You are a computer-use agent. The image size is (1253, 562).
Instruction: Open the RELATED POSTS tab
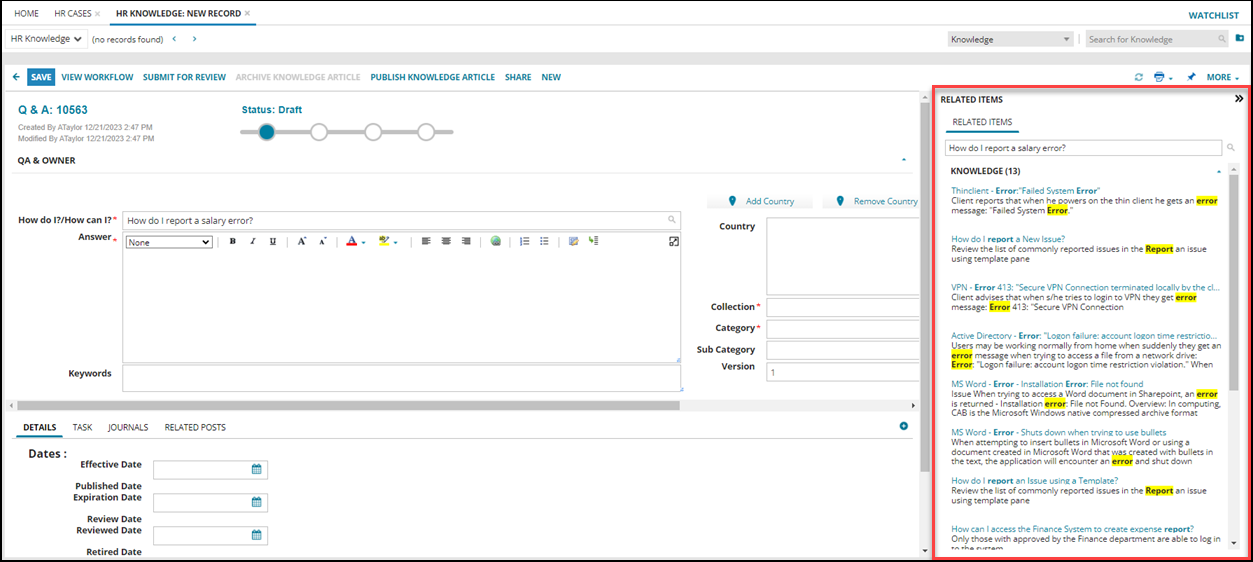click(195, 427)
